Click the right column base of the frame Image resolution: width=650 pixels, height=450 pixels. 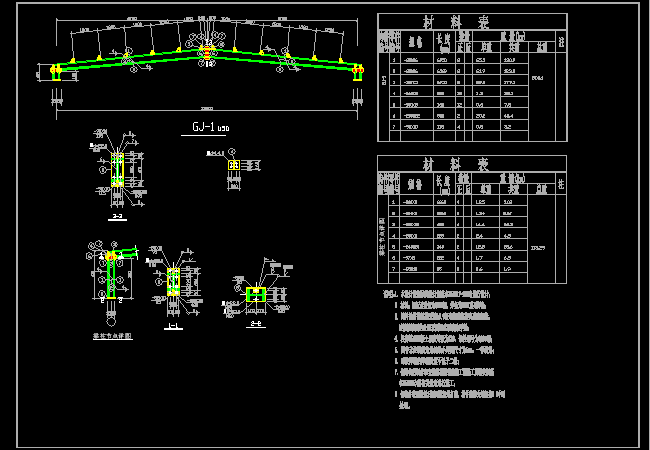pyautogui.click(x=357, y=70)
